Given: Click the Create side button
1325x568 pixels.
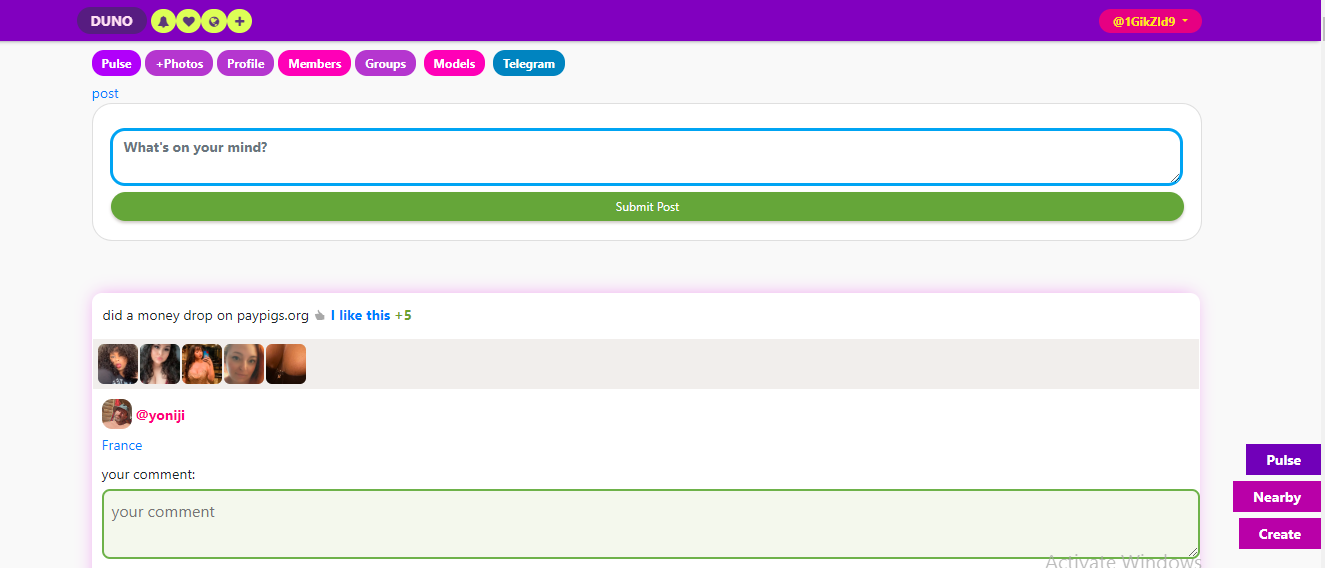Looking at the screenshot, I should 1280,534.
